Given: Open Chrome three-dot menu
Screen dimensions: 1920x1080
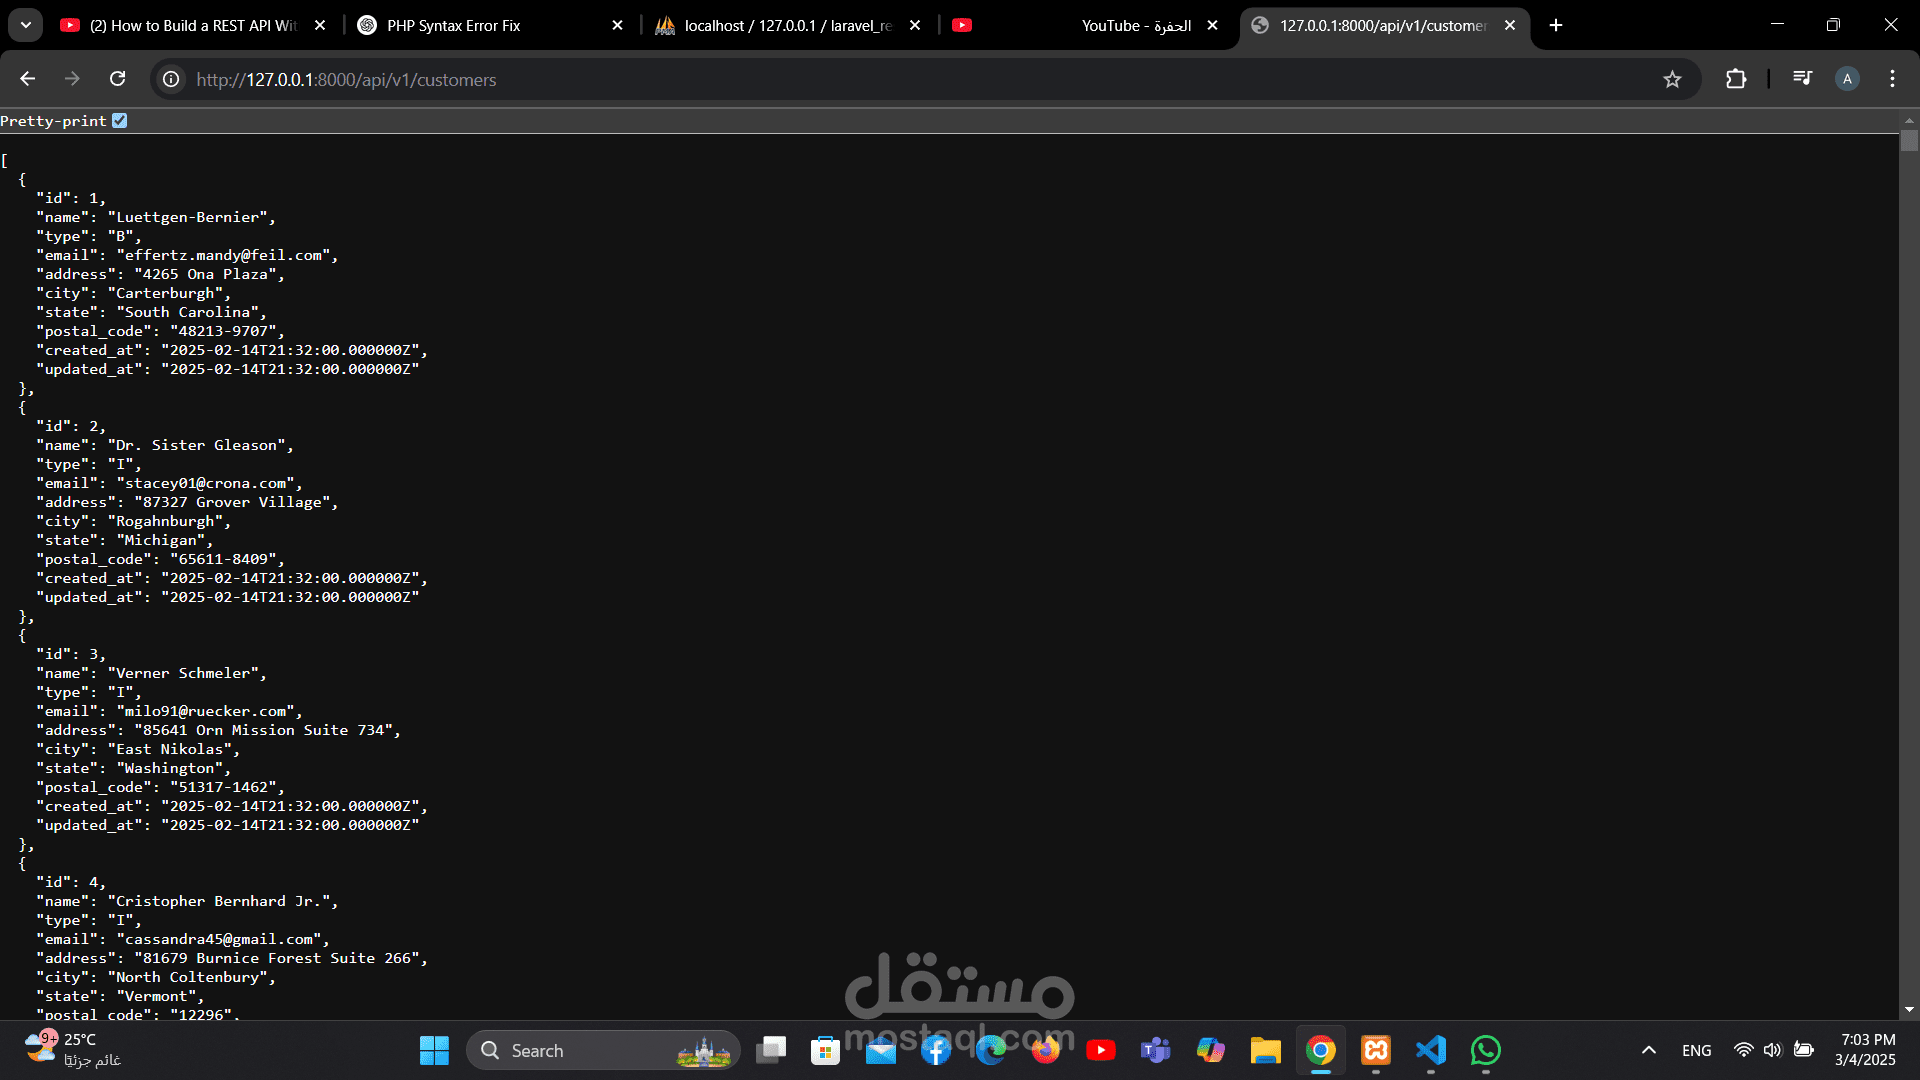Looking at the screenshot, I should [1892, 79].
